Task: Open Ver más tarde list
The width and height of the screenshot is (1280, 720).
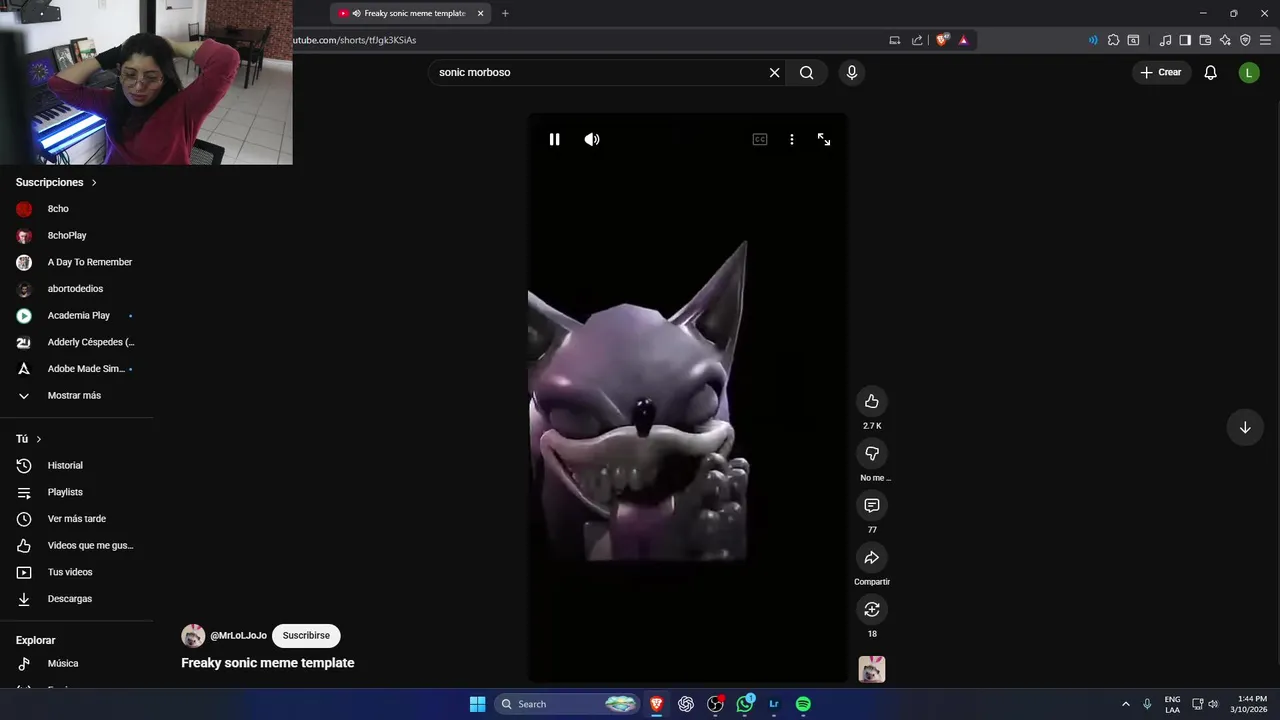Action: 77,519
